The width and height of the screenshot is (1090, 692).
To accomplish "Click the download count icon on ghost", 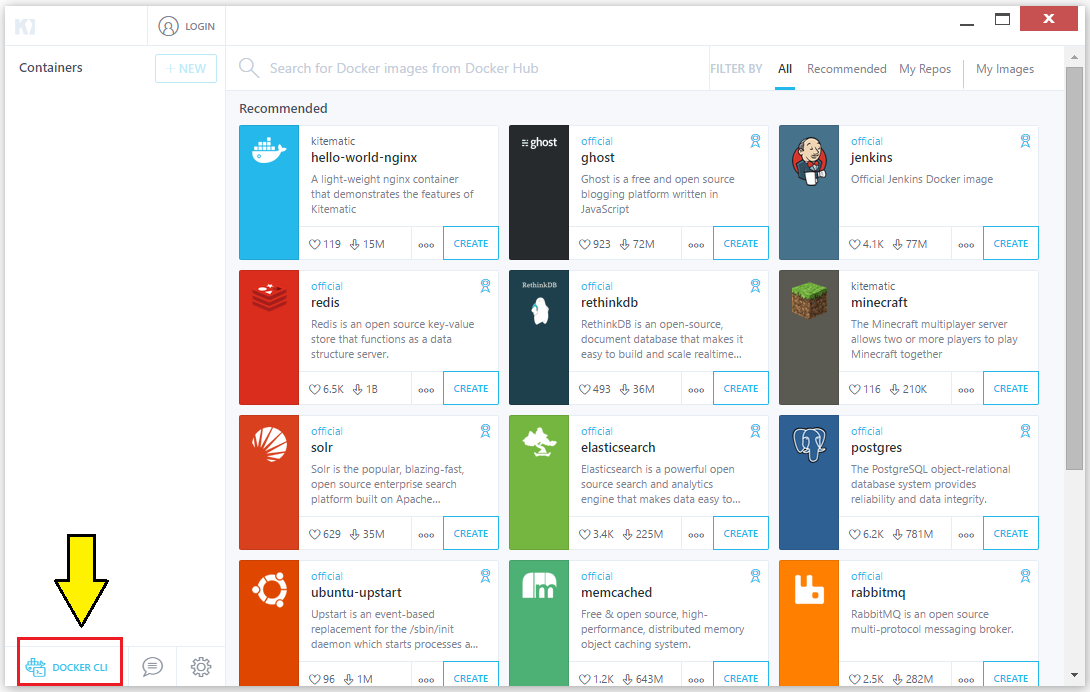I will click(624, 244).
